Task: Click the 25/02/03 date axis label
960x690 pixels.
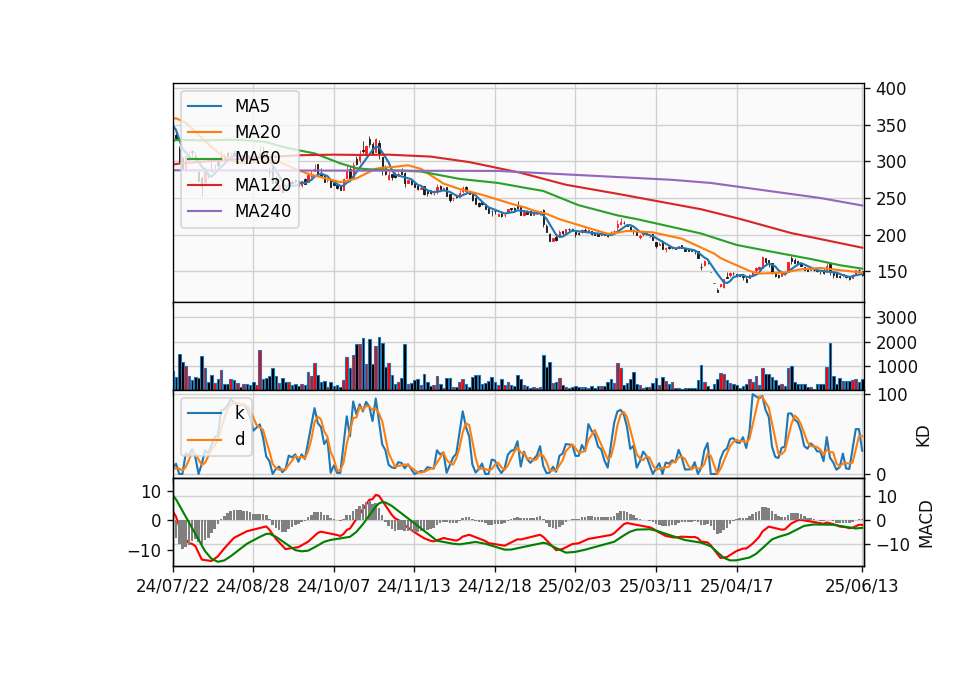Action: (575, 586)
